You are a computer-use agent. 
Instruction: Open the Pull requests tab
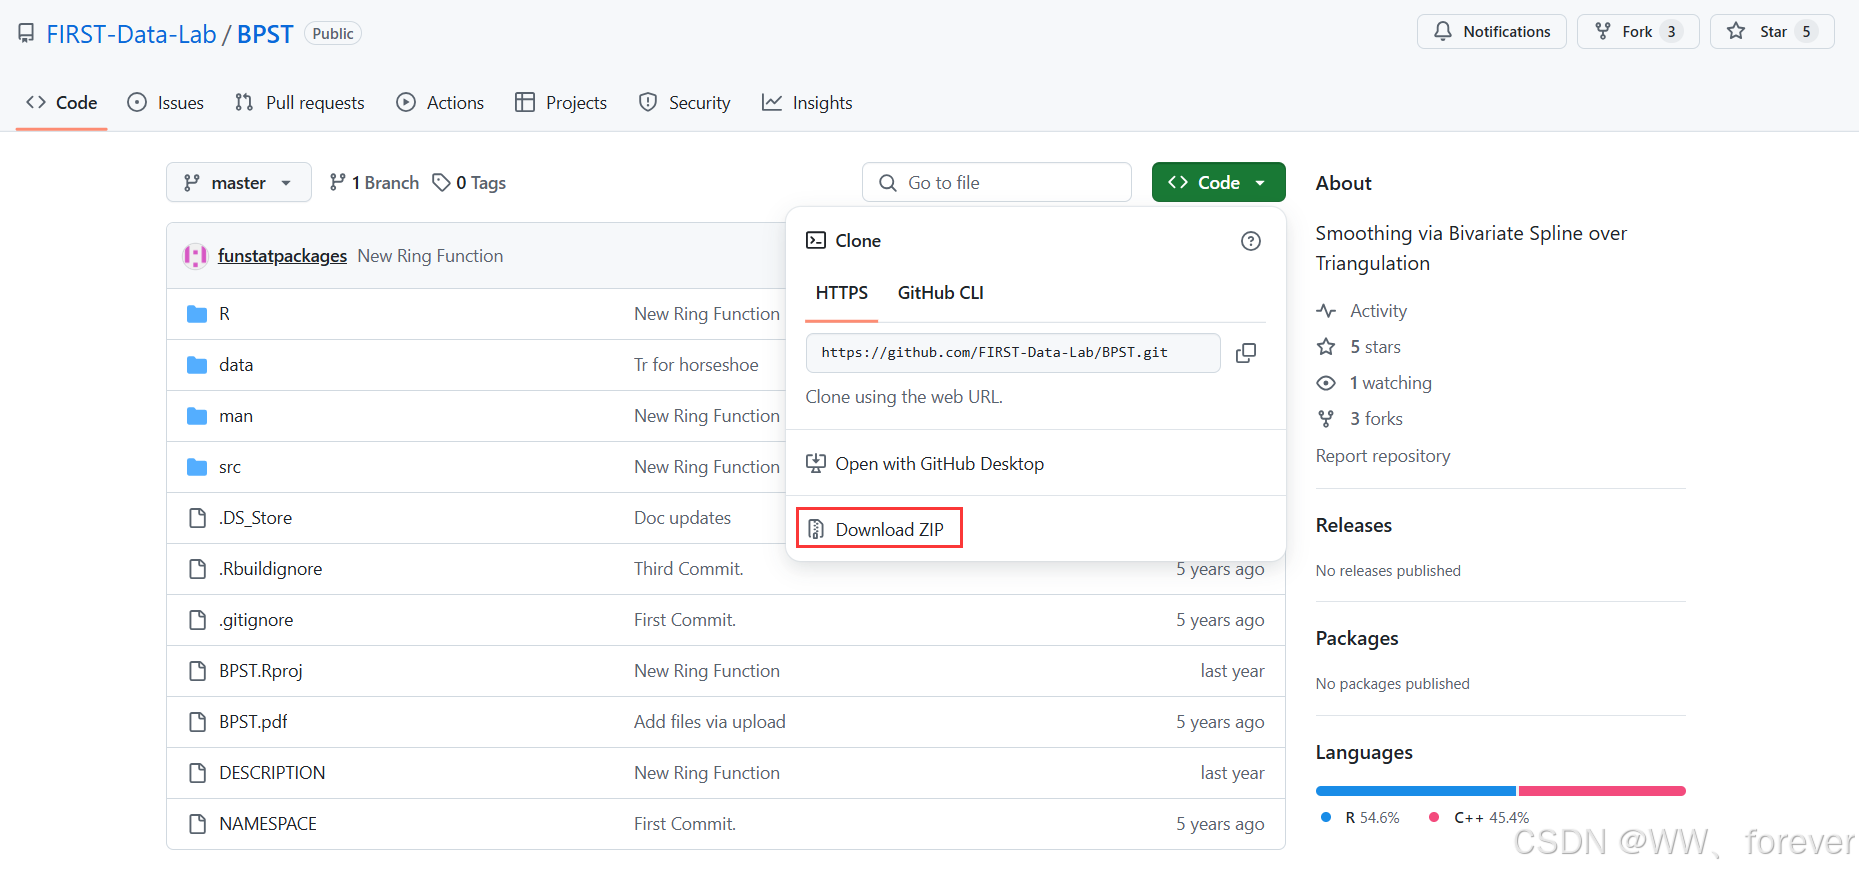coord(300,103)
